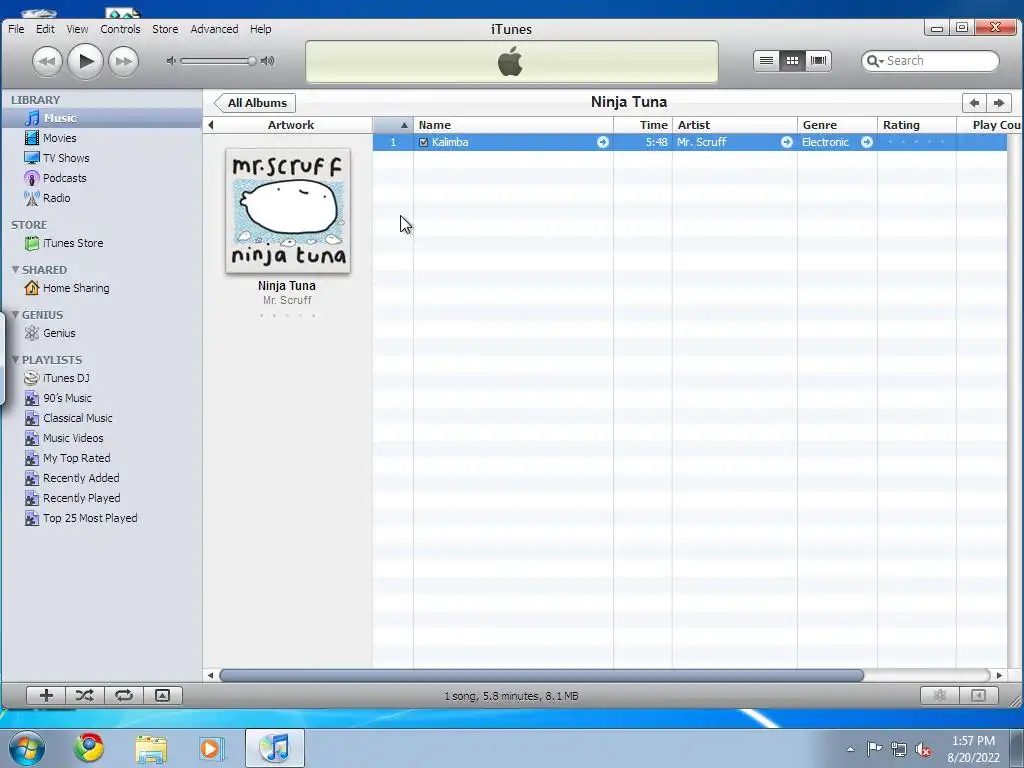The image size is (1024, 768).
Task: Select Music in the Library
Action: click(x=102, y=118)
